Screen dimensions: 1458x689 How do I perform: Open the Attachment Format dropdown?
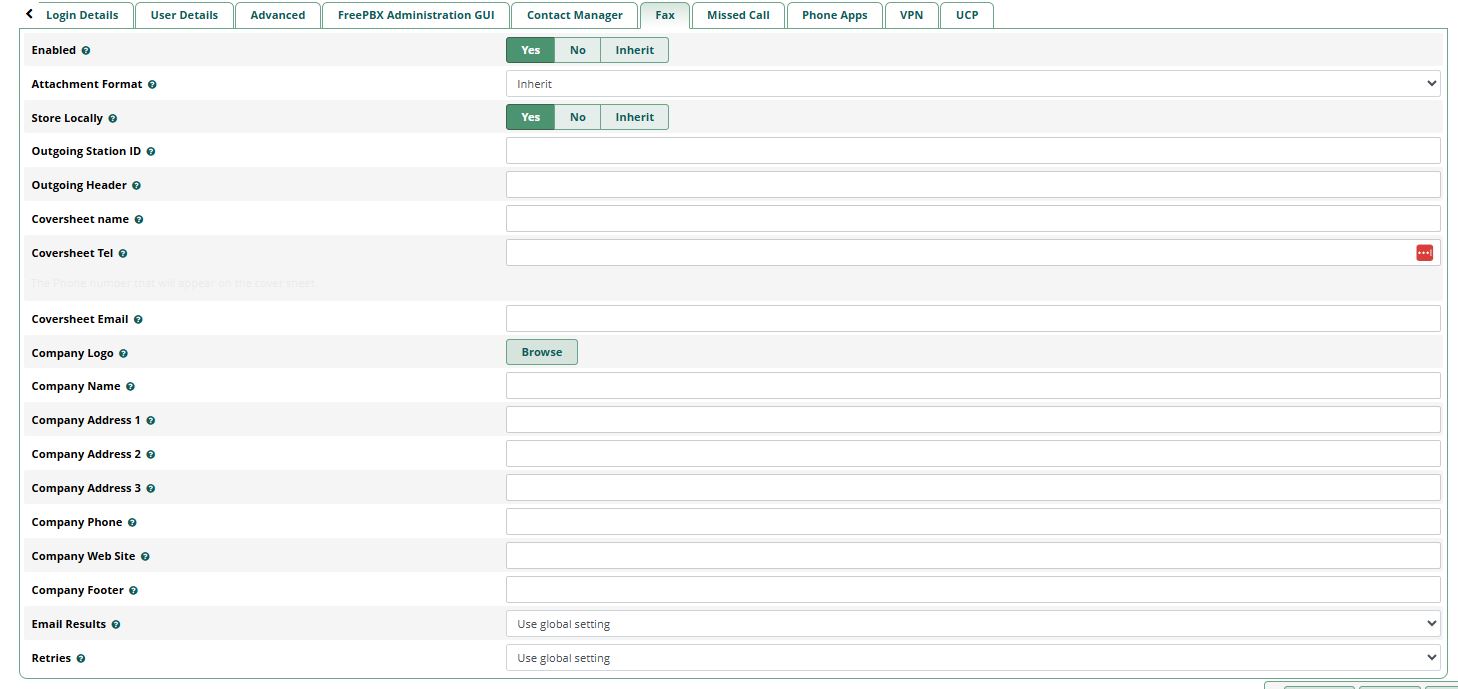pyautogui.click(x=972, y=84)
